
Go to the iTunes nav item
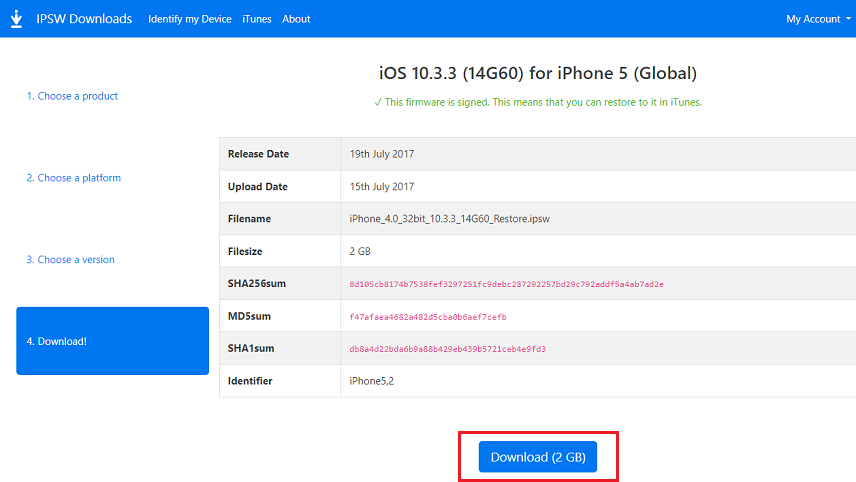(x=257, y=19)
